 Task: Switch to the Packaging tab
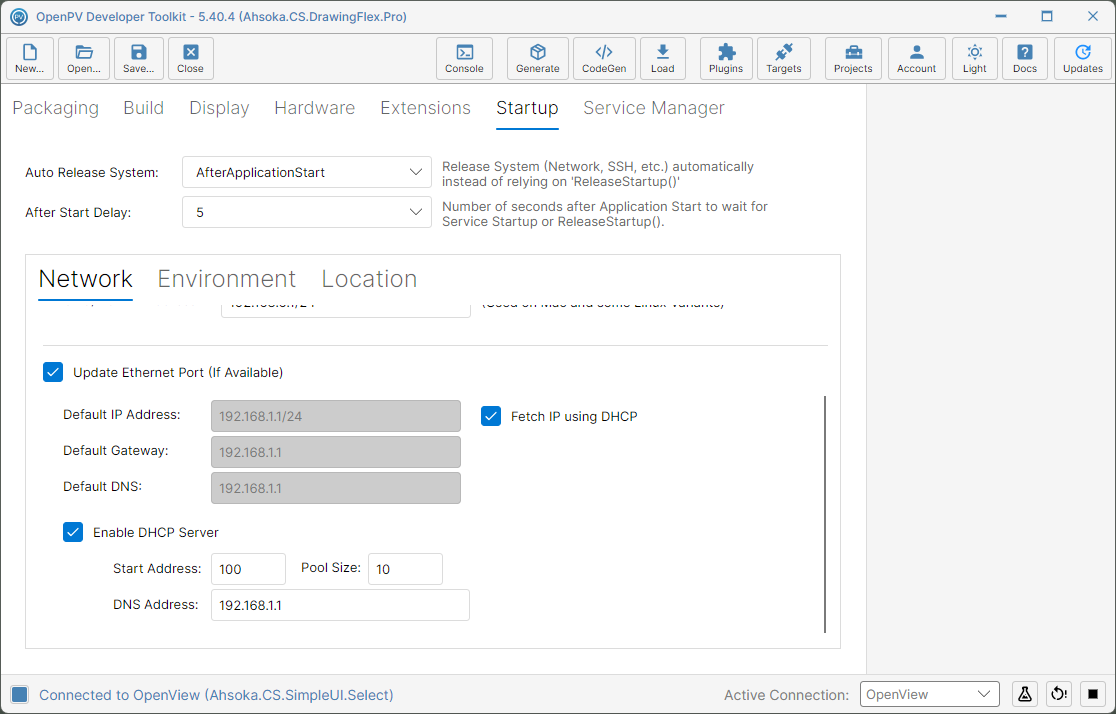click(x=56, y=108)
